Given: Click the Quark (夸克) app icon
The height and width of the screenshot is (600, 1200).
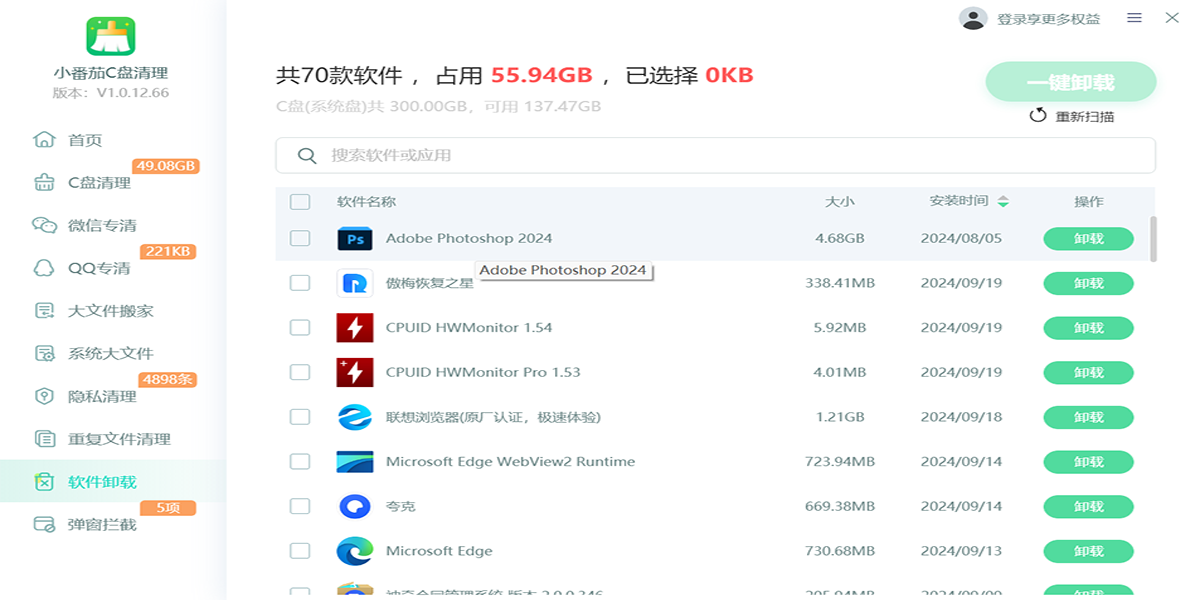Looking at the screenshot, I should (x=354, y=507).
